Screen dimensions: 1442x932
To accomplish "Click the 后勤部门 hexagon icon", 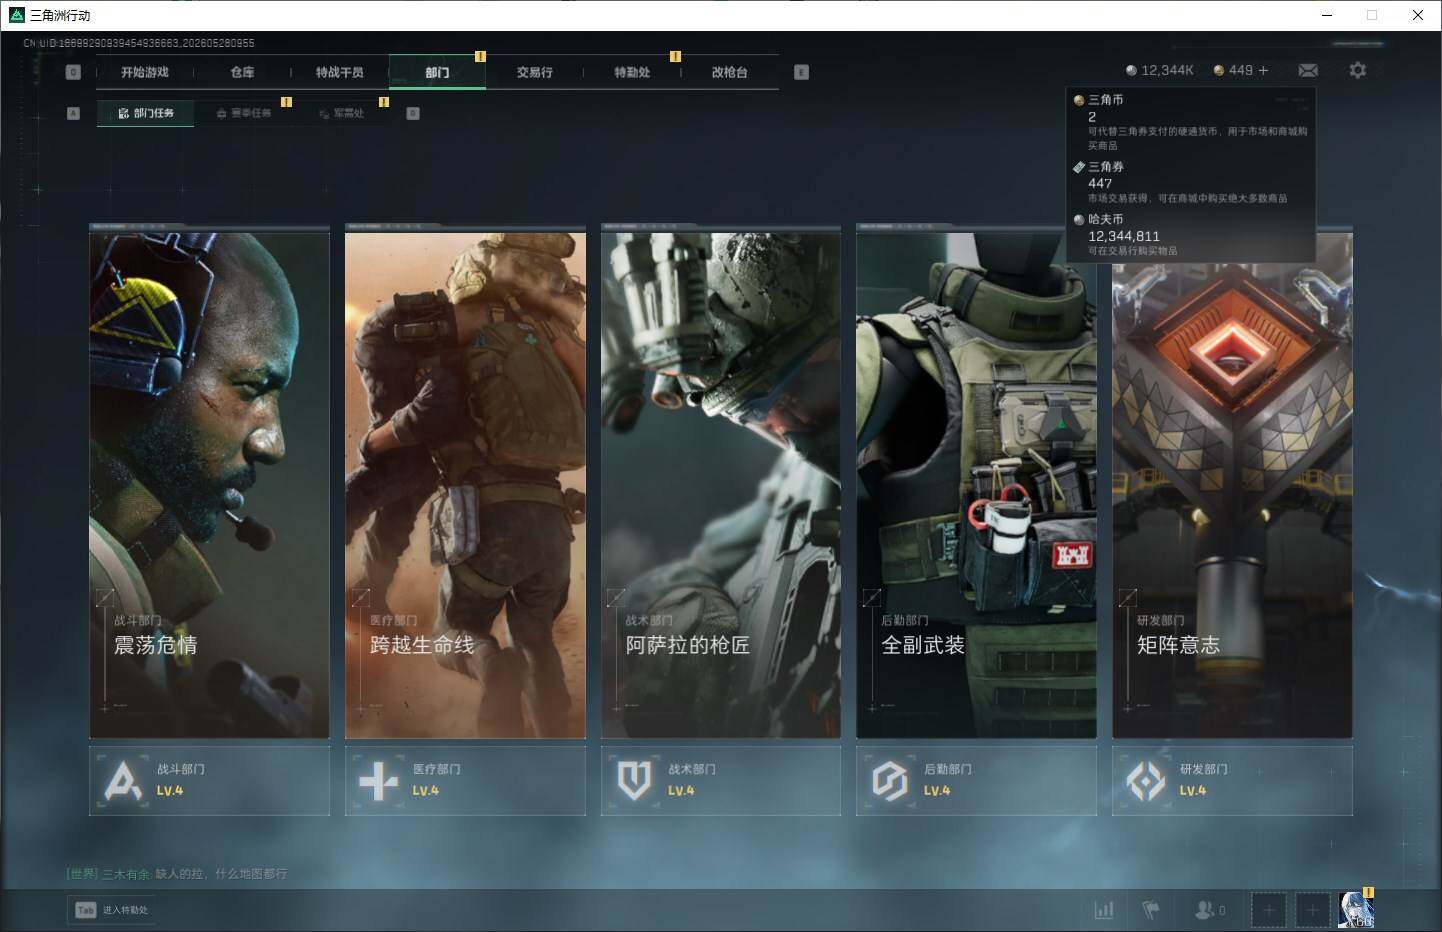I will [x=889, y=781].
